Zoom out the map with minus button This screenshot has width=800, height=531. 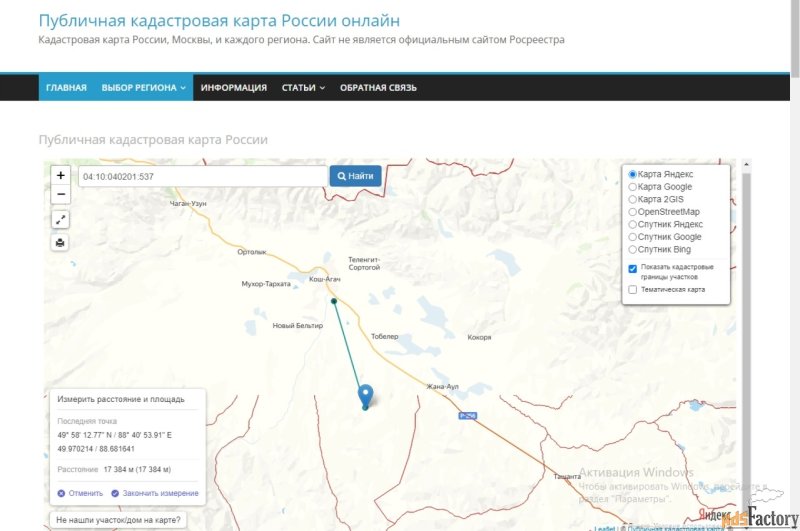point(61,194)
